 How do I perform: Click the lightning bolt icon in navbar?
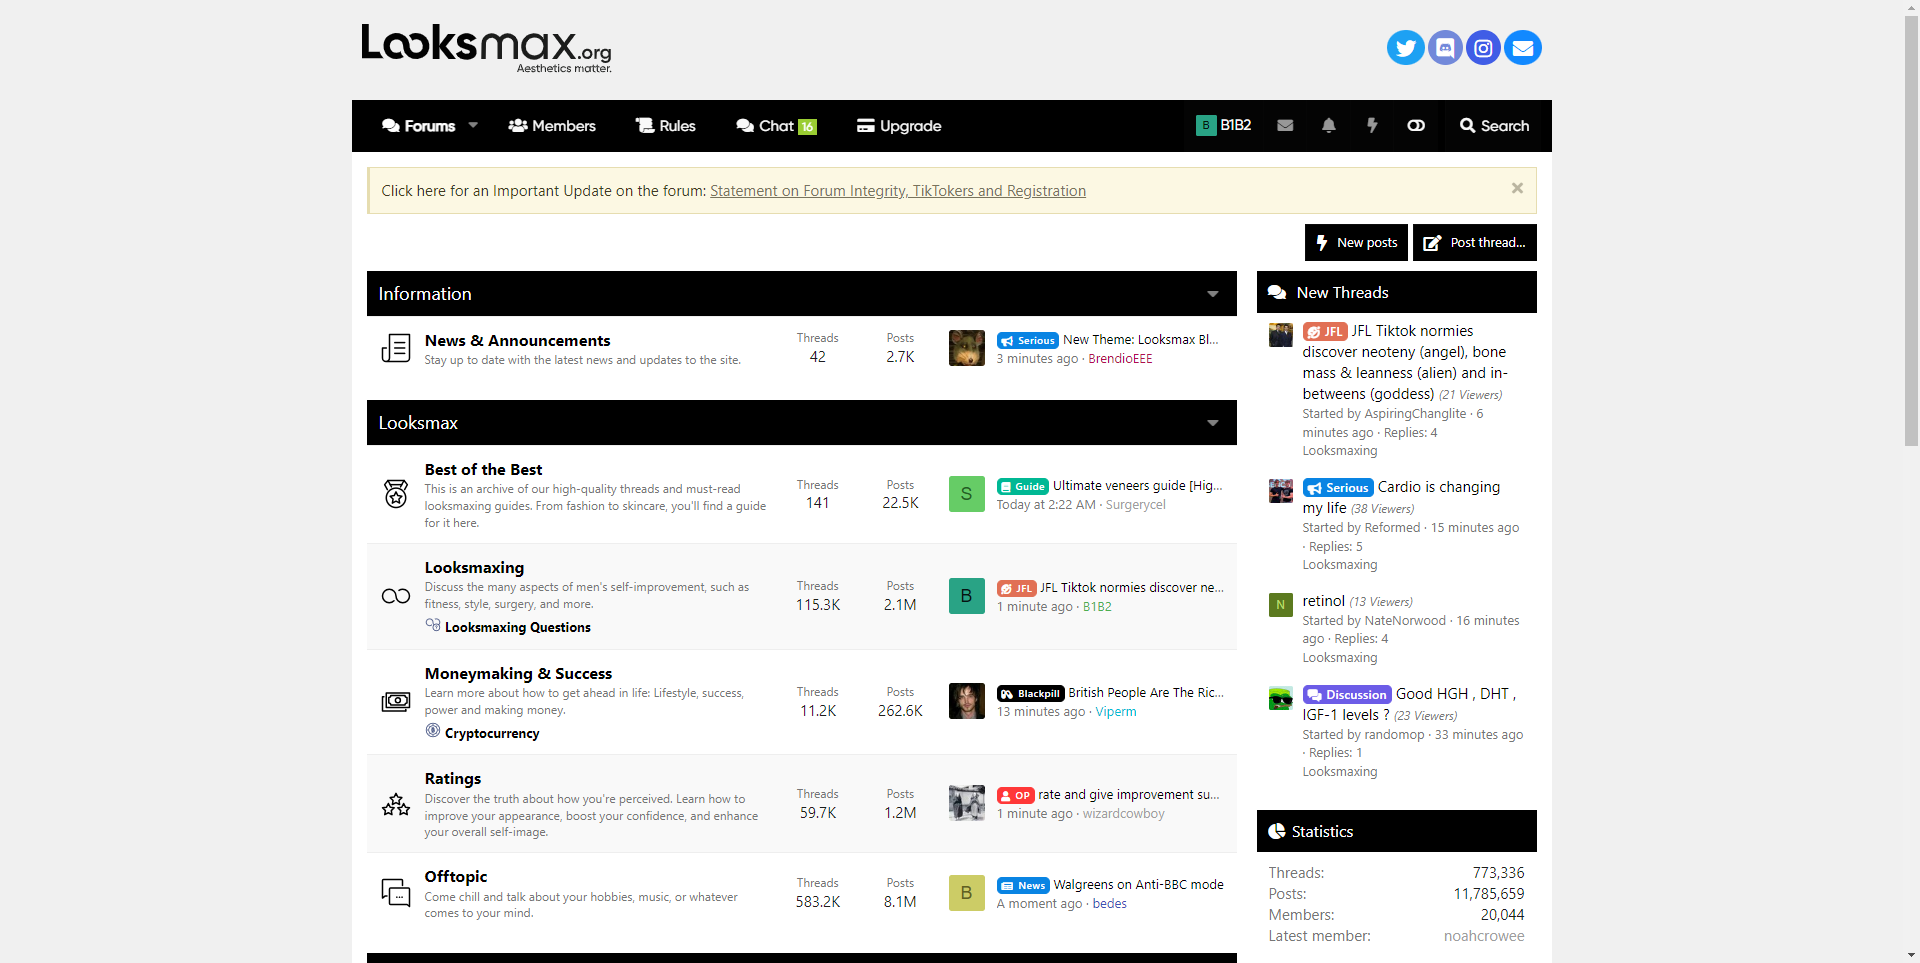point(1372,126)
